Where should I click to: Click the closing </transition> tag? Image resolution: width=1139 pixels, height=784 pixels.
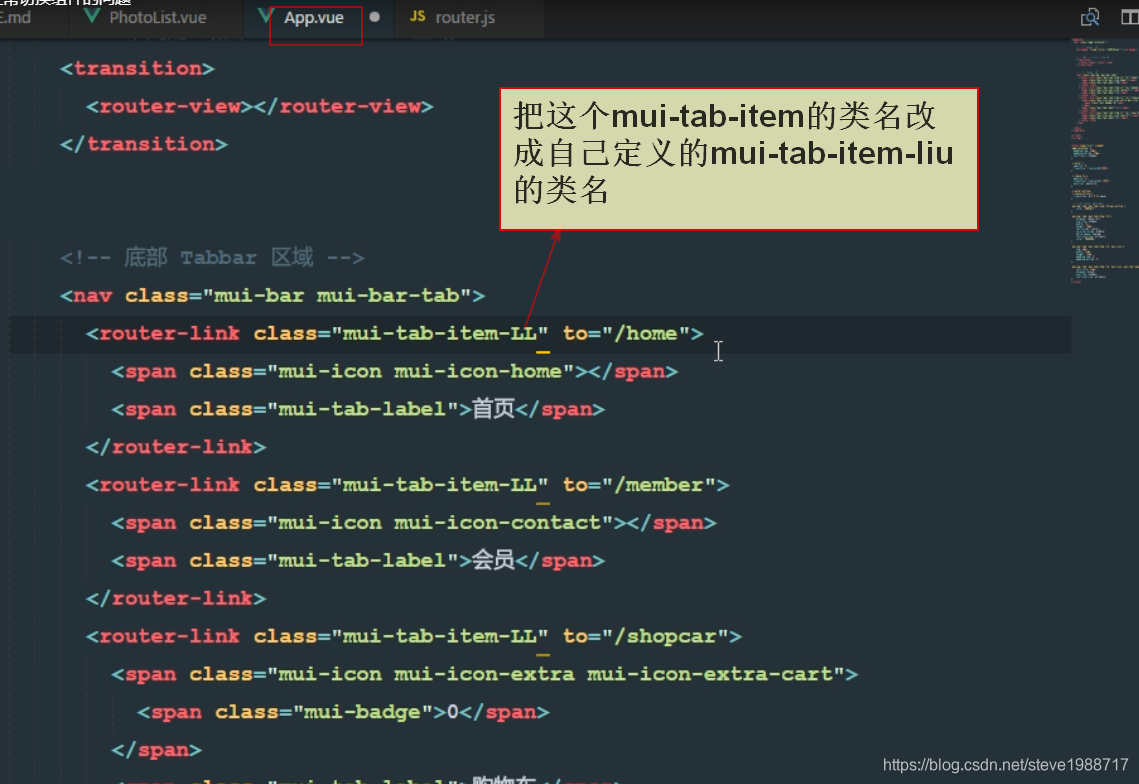coord(144,144)
